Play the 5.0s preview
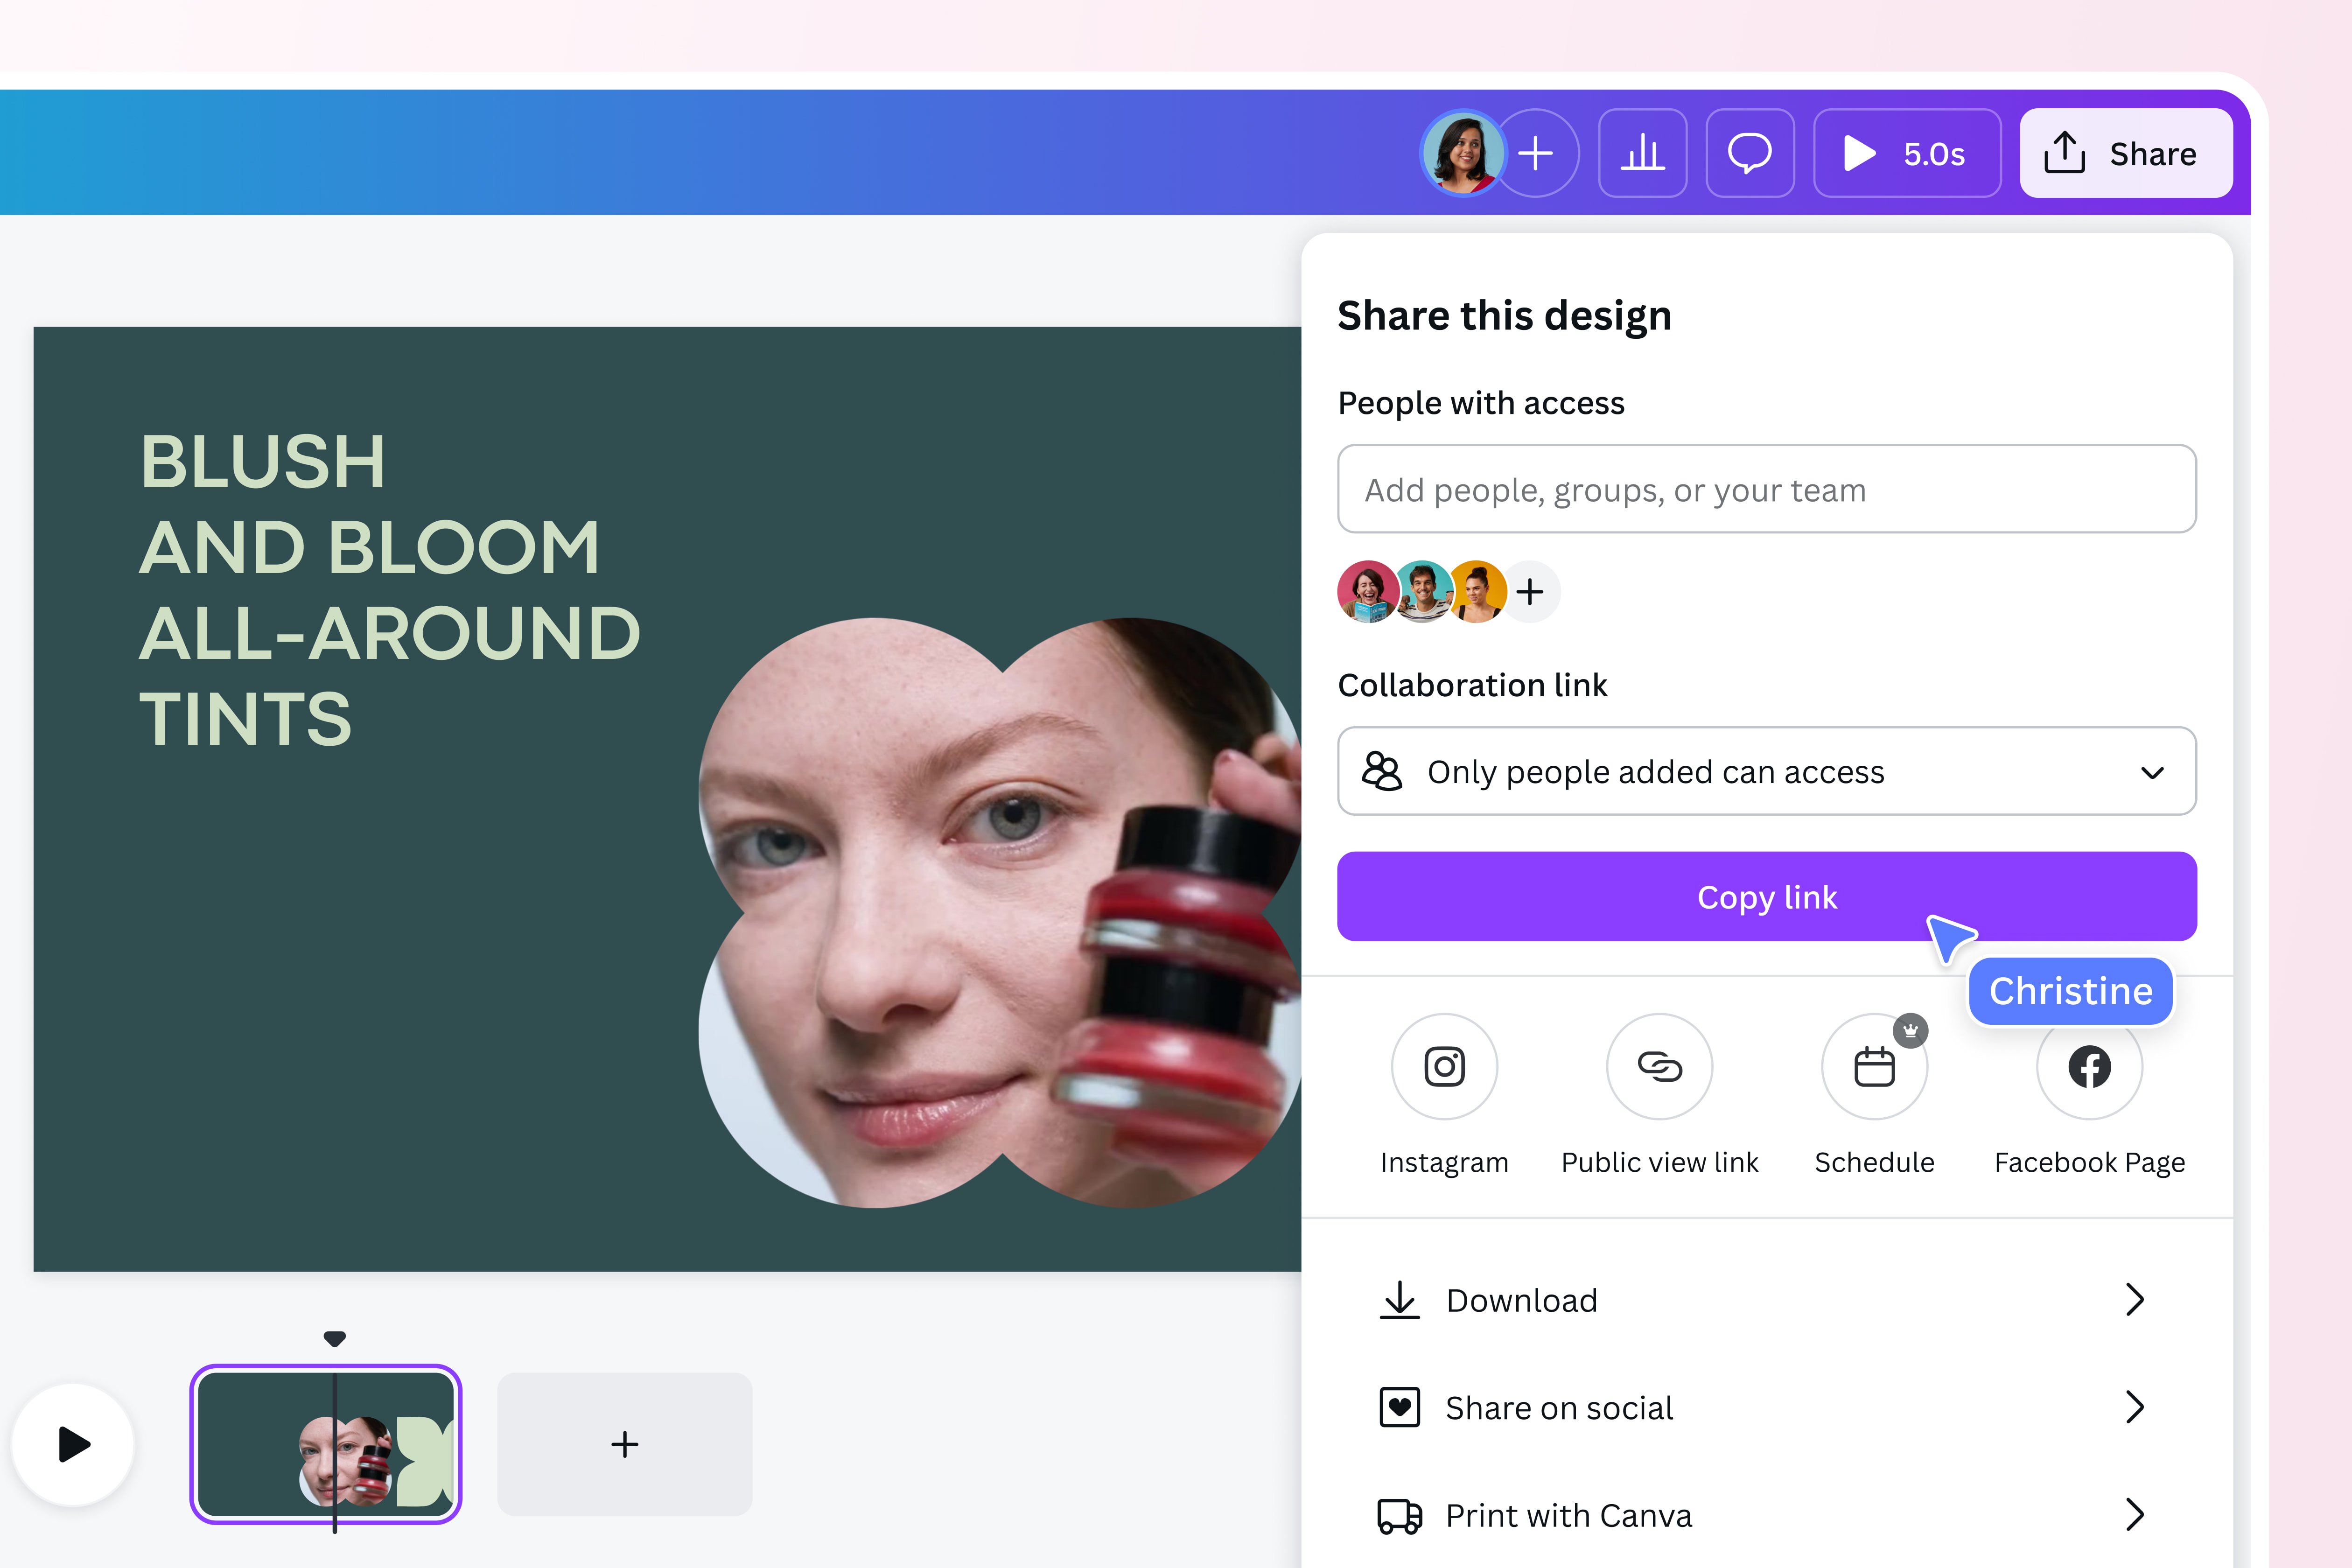The image size is (2352, 1568). click(x=1906, y=153)
